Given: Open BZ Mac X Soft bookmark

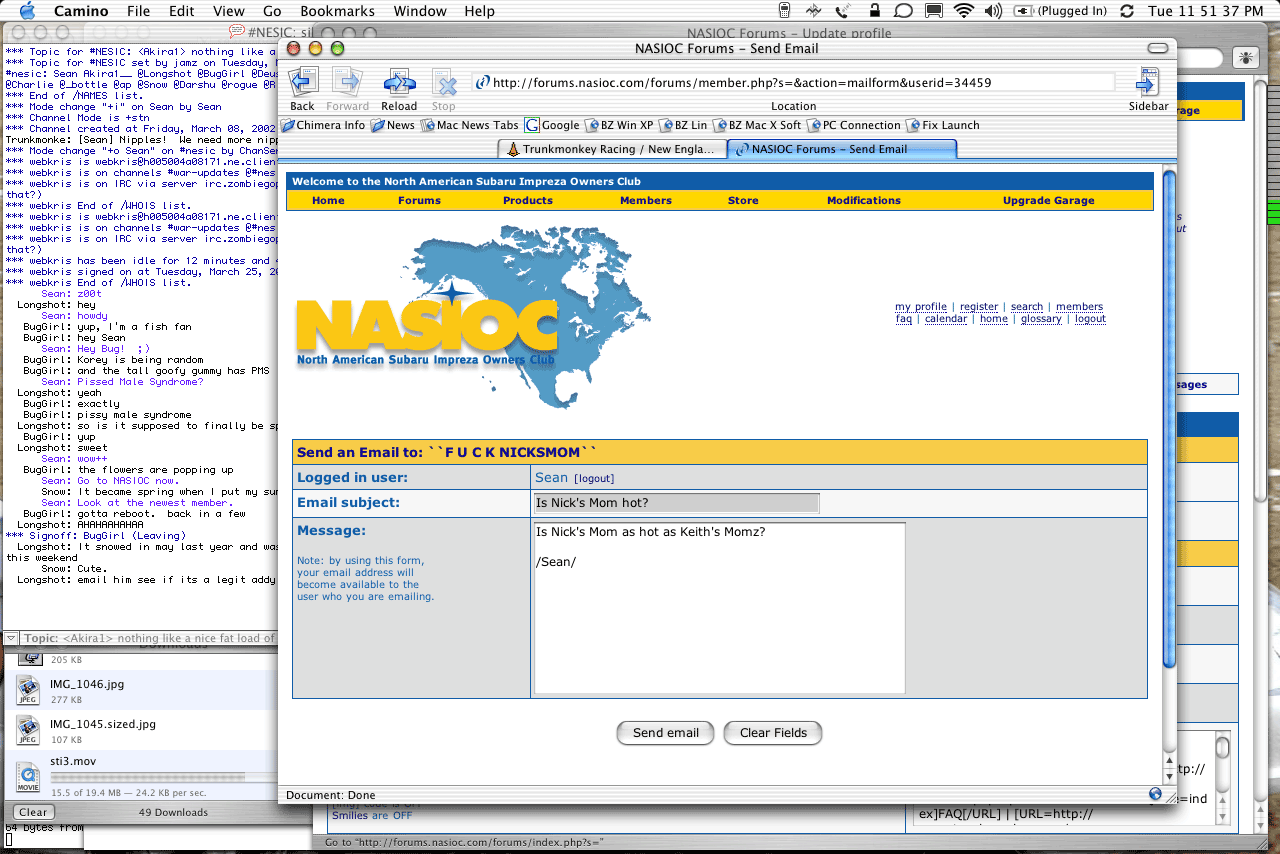Looking at the screenshot, I should (757, 125).
